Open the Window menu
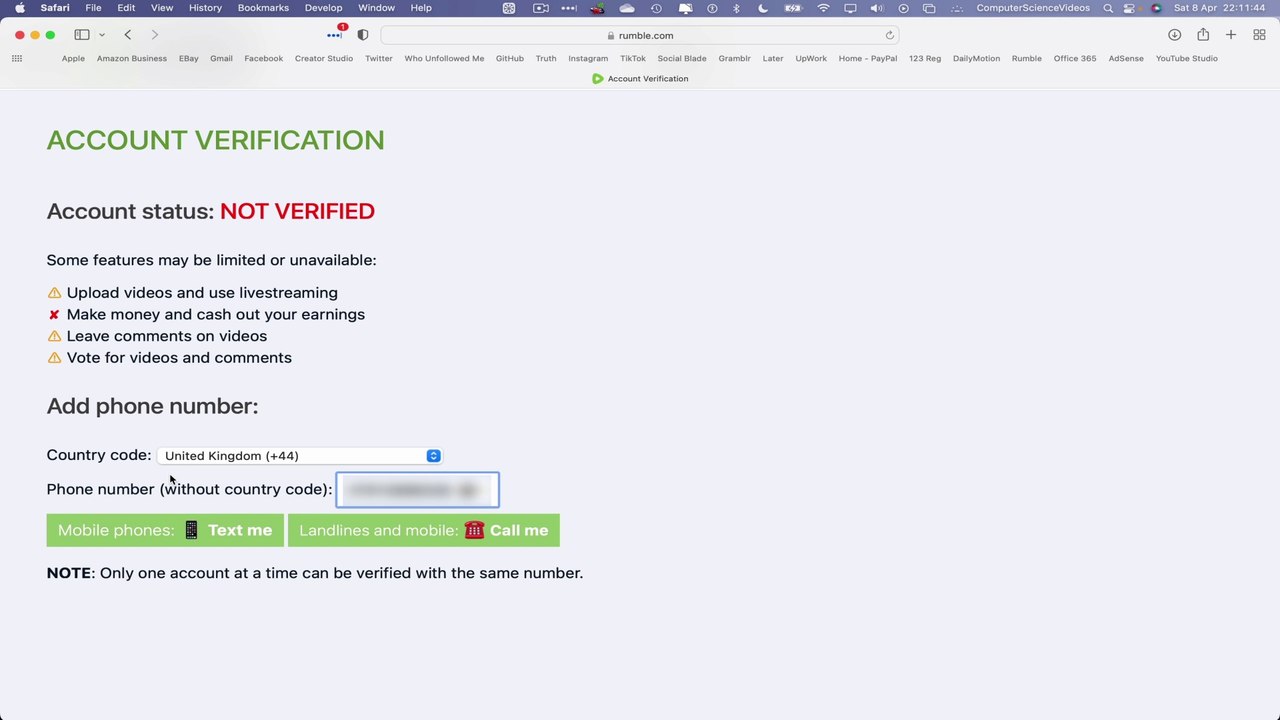 376,8
